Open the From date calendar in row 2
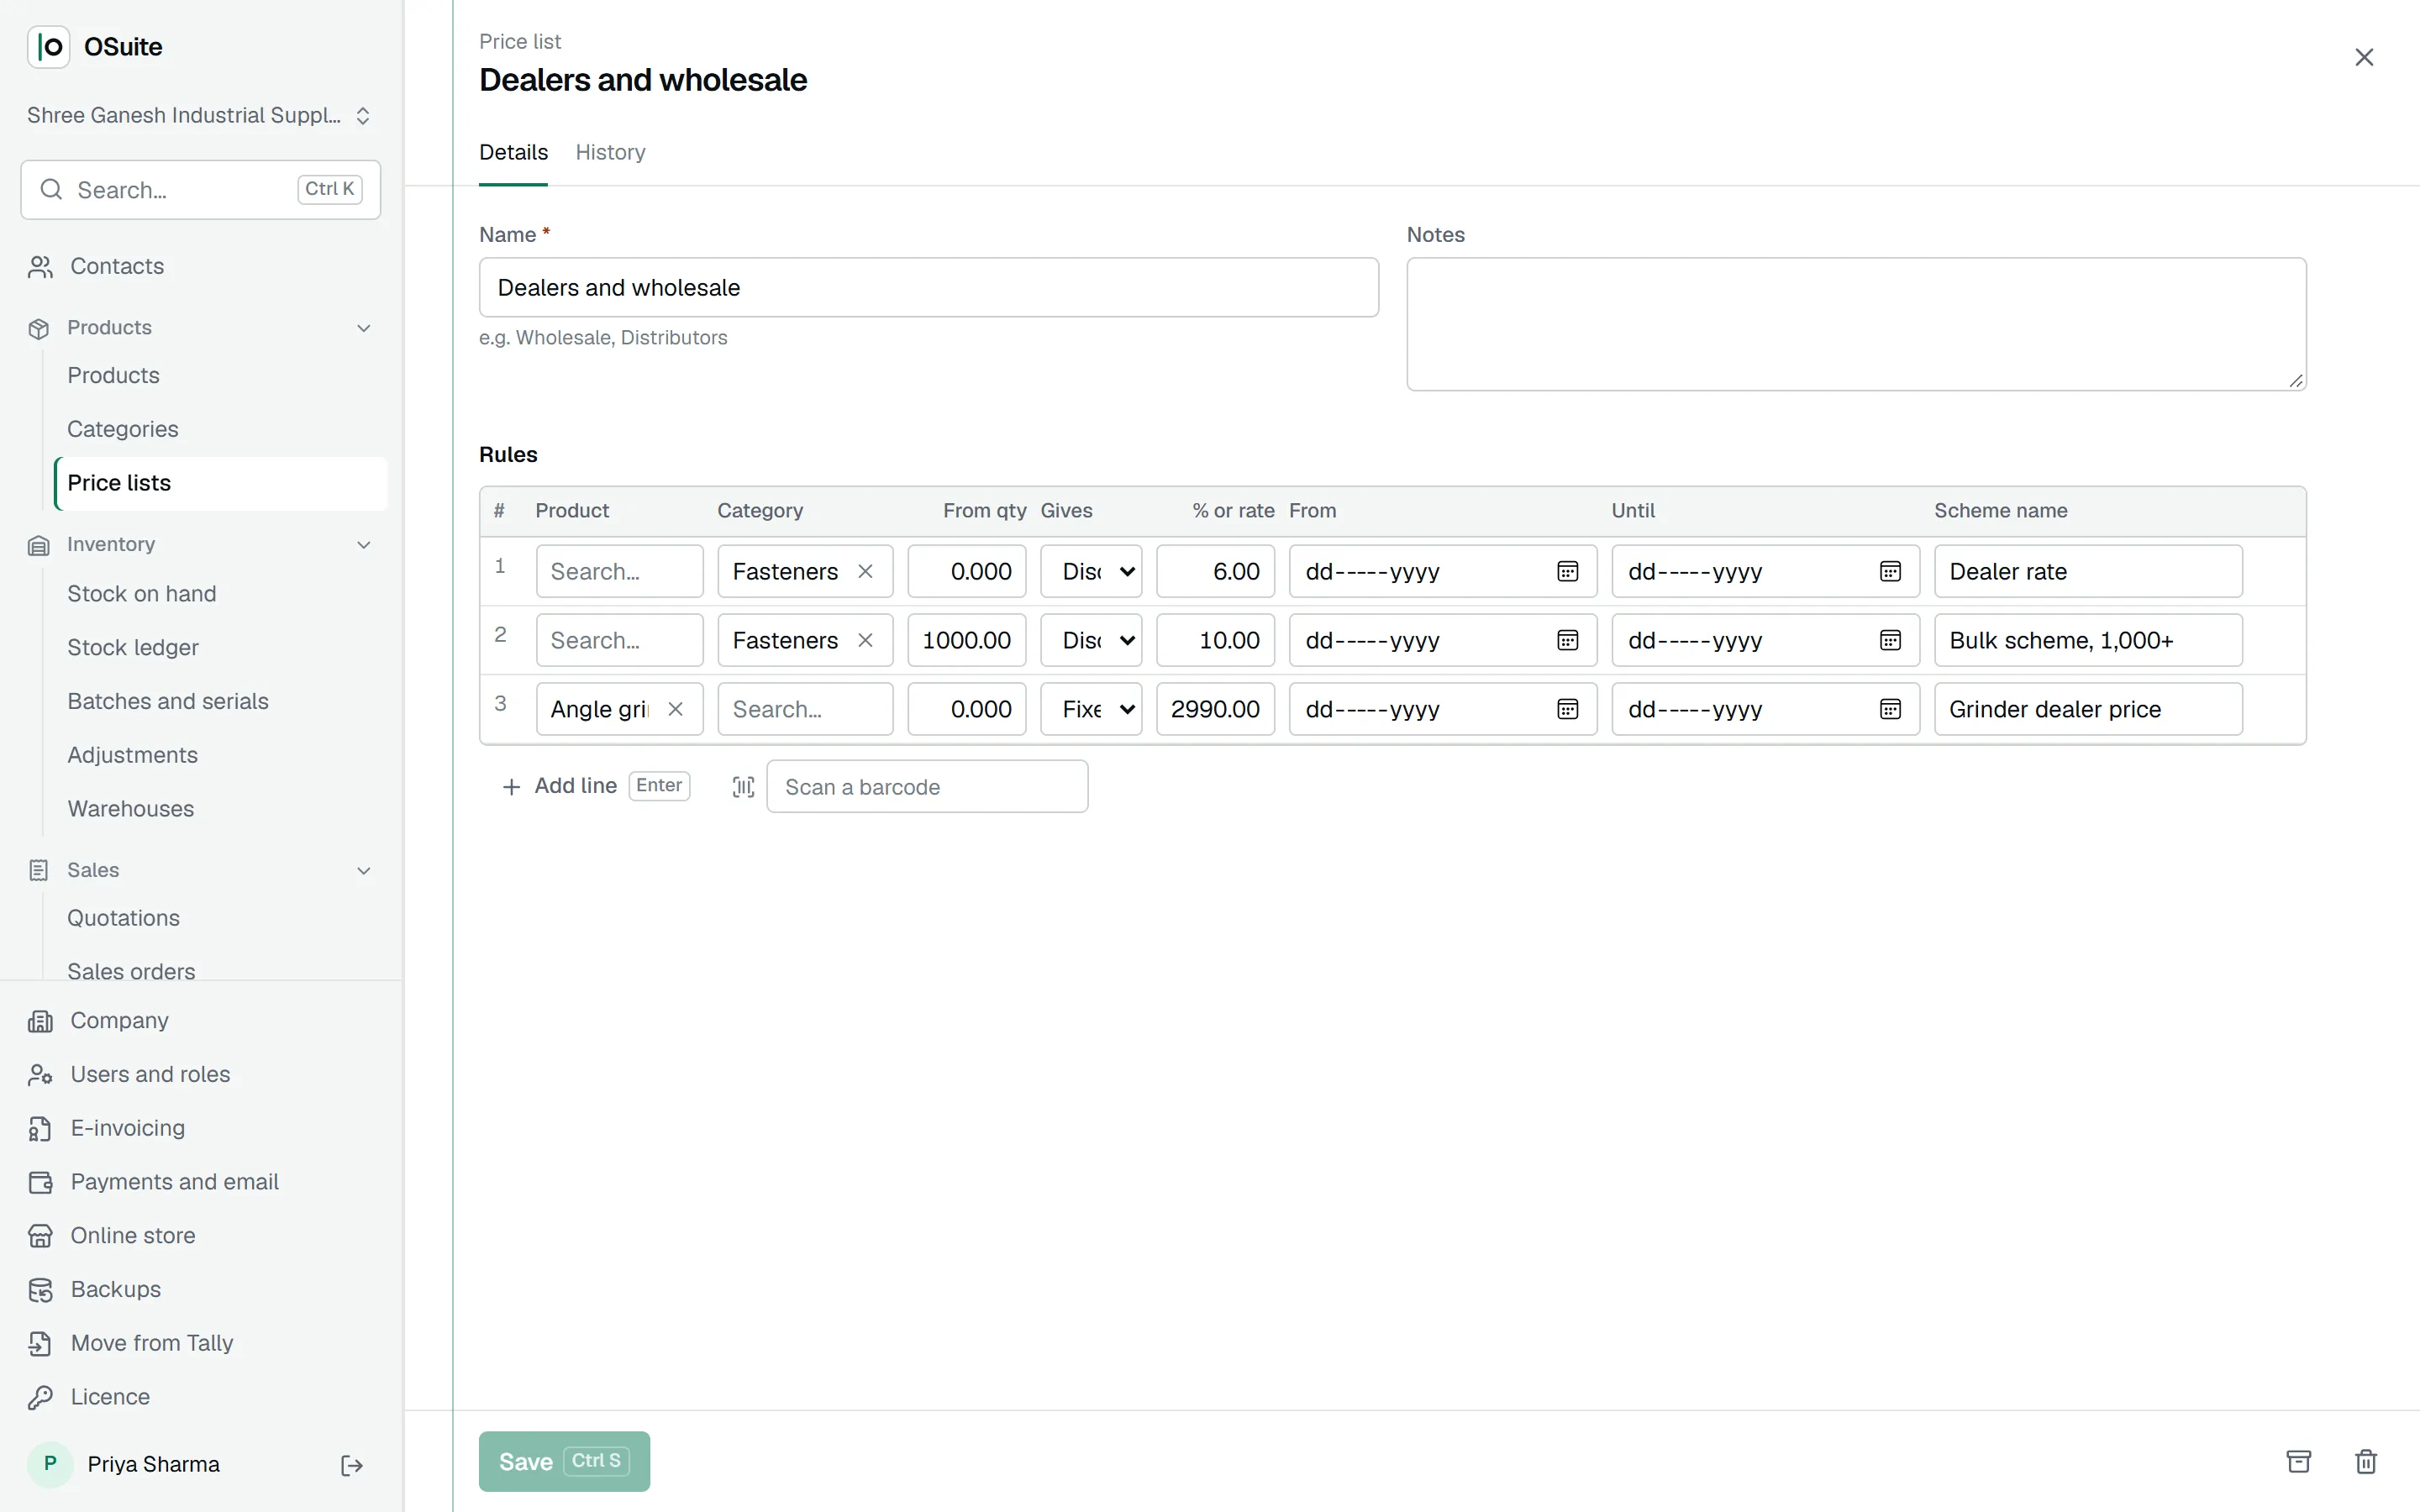Image resolution: width=2420 pixels, height=1512 pixels. pyautogui.click(x=1567, y=640)
